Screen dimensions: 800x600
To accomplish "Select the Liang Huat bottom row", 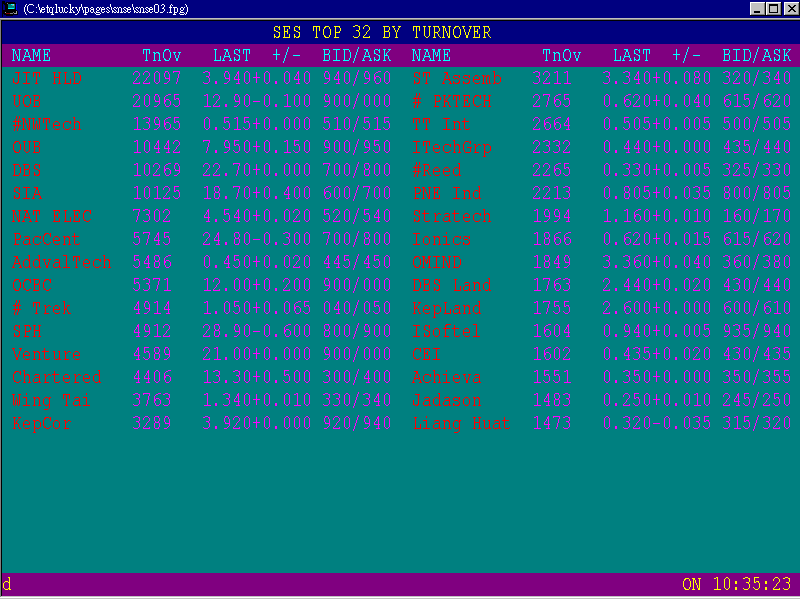I will click(461, 423).
